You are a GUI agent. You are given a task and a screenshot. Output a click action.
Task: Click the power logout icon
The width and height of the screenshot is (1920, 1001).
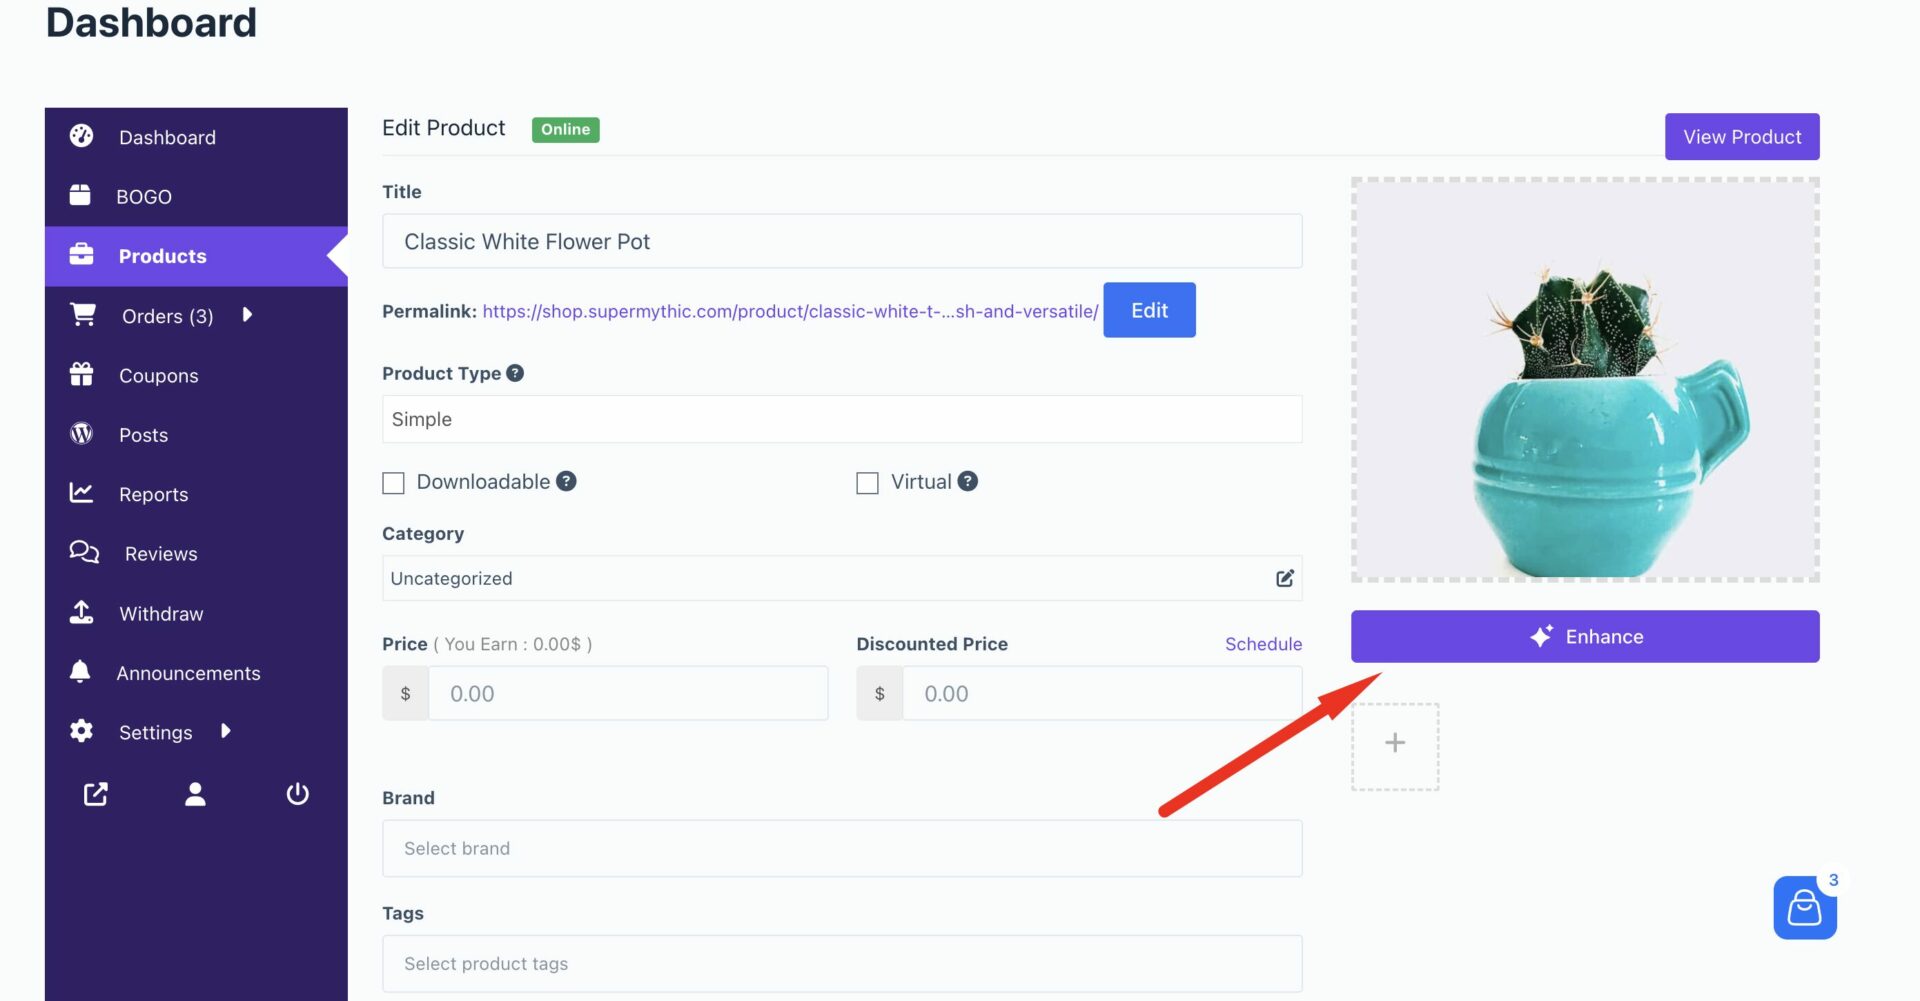coord(297,794)
